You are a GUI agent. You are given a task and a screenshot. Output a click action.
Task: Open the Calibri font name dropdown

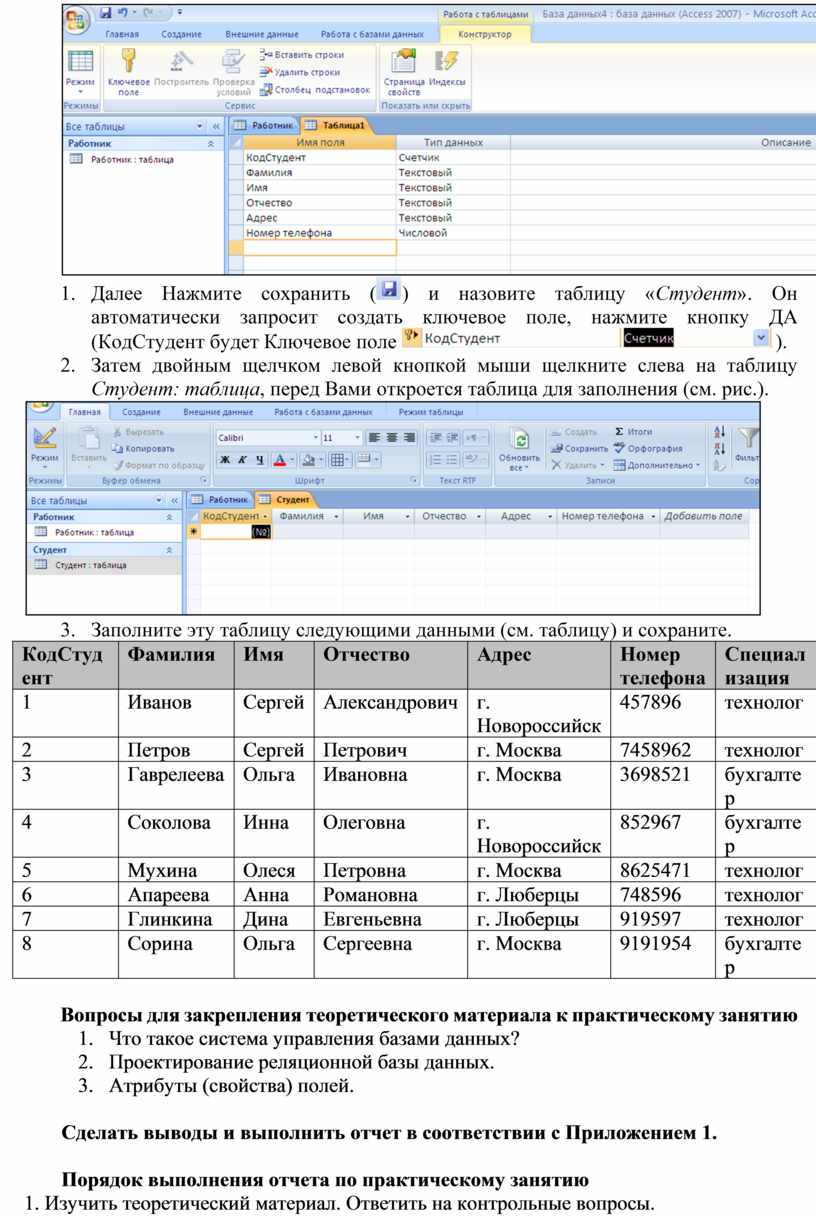[x=315, y=437]
